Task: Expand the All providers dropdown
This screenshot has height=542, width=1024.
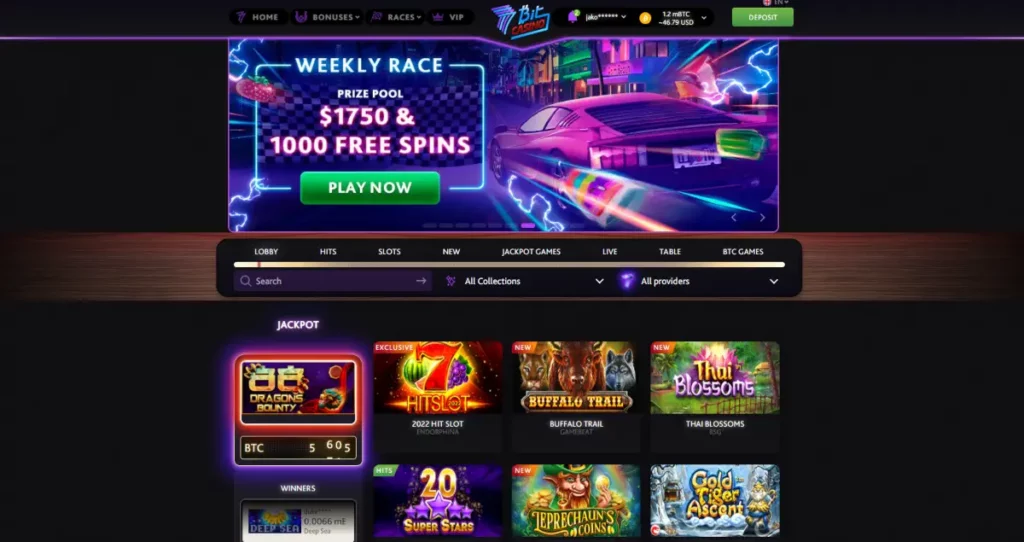Action: click(699, 281)
